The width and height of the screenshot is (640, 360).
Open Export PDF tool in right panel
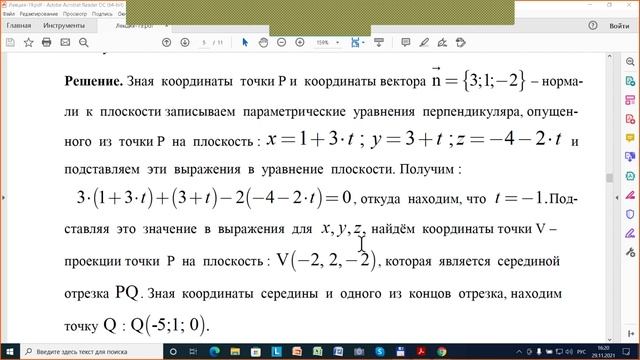click(630, 81)
